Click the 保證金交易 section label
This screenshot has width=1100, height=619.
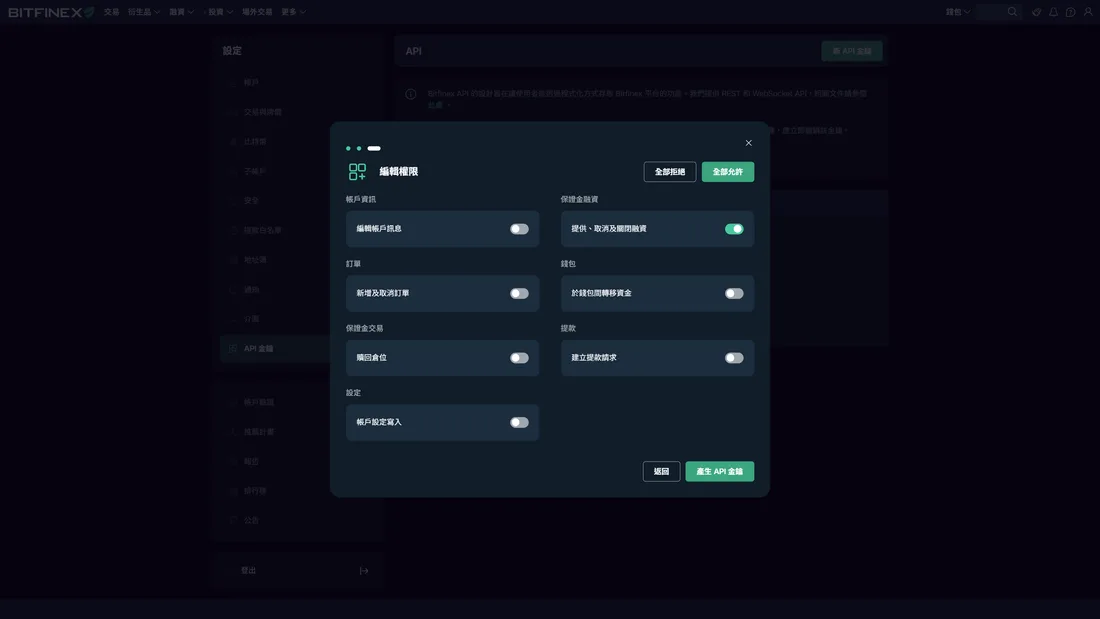pyautogui.click(x=364, y=328)
